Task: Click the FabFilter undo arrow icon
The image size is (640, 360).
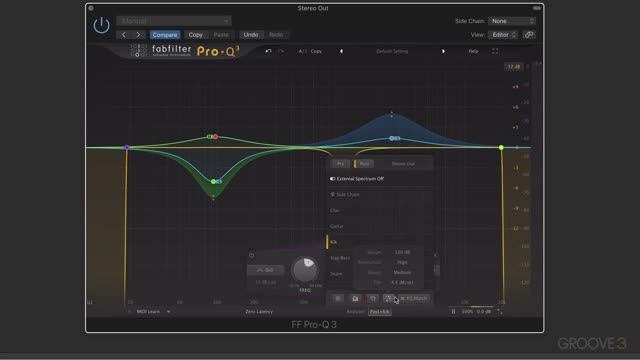Action: pos(268,51)
